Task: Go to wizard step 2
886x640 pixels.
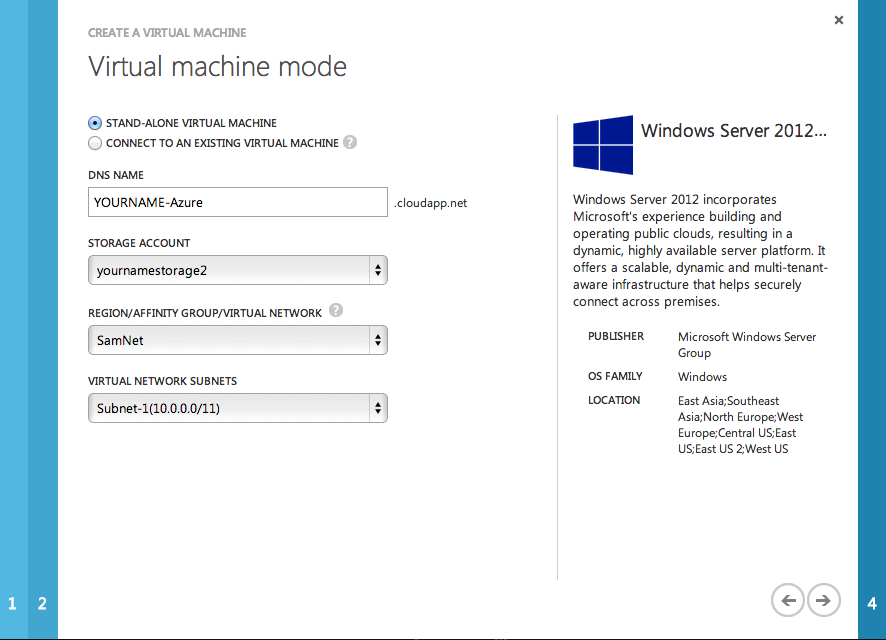Action: tap(42, 603)
